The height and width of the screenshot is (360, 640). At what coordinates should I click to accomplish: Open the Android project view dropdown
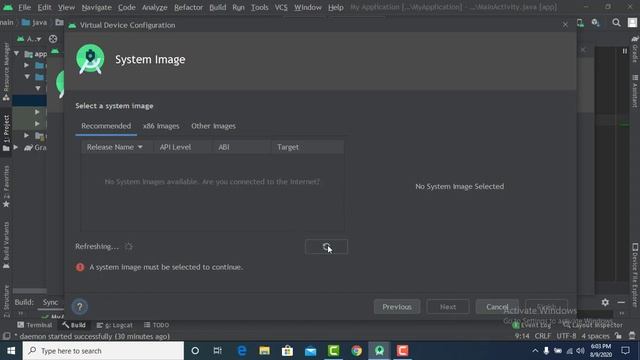coord(29,39)
